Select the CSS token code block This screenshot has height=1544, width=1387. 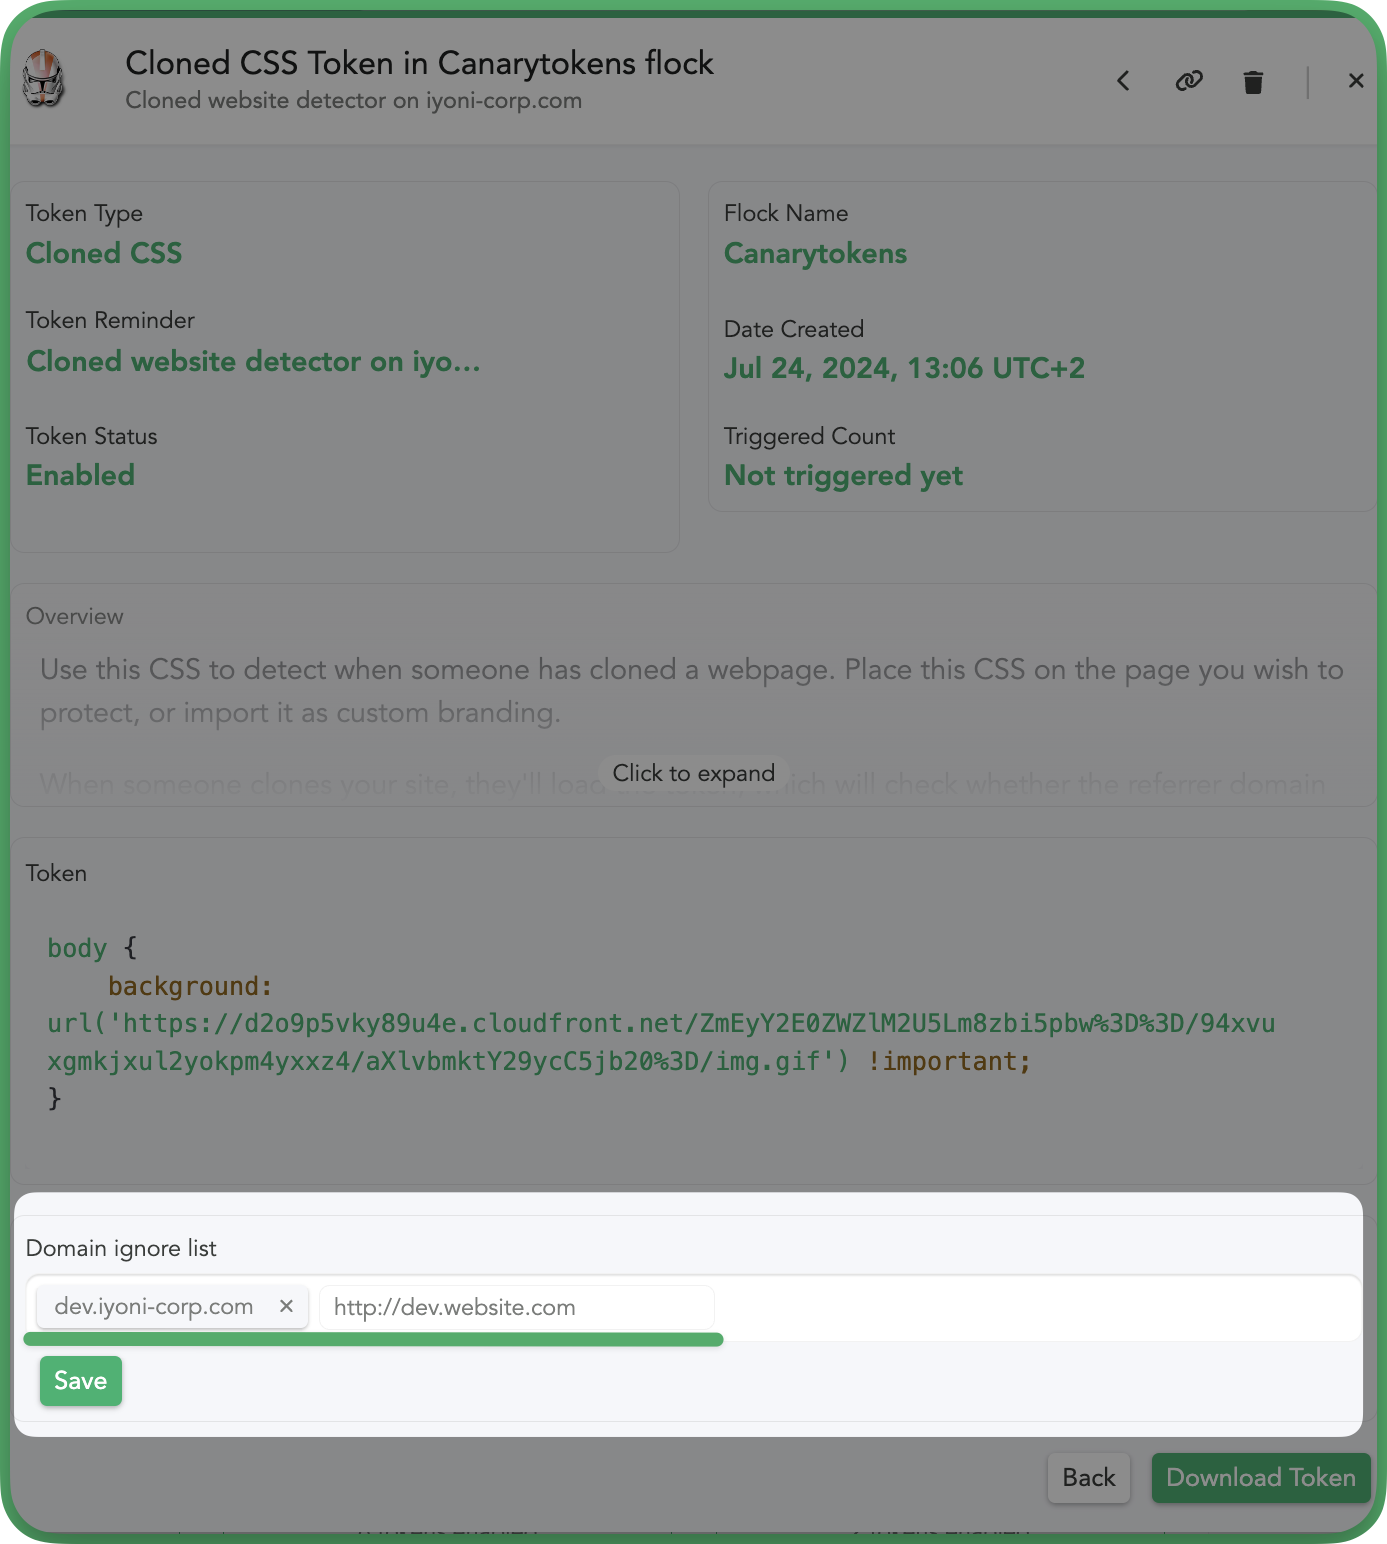pyautogui.click(x=661, y=1023)
